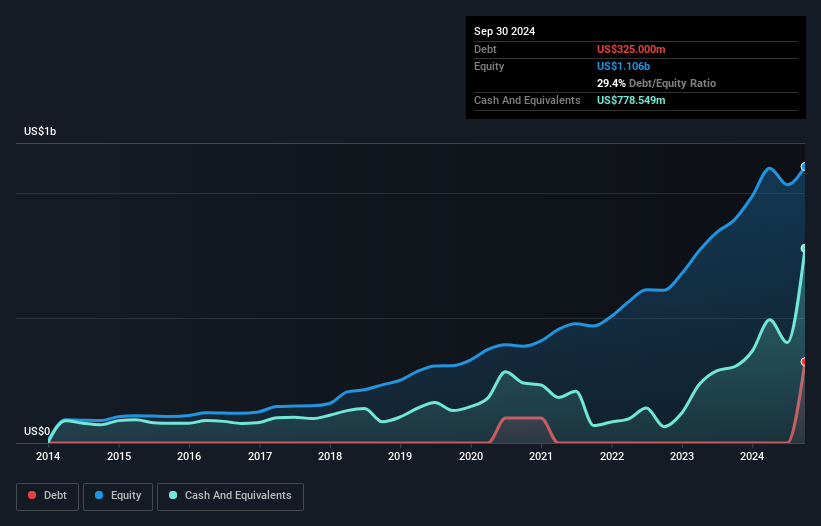This screenshot has width=821, height=526.
Task: Click the Sep 30 2024 tooltip date
Action: tap(504, 31)
